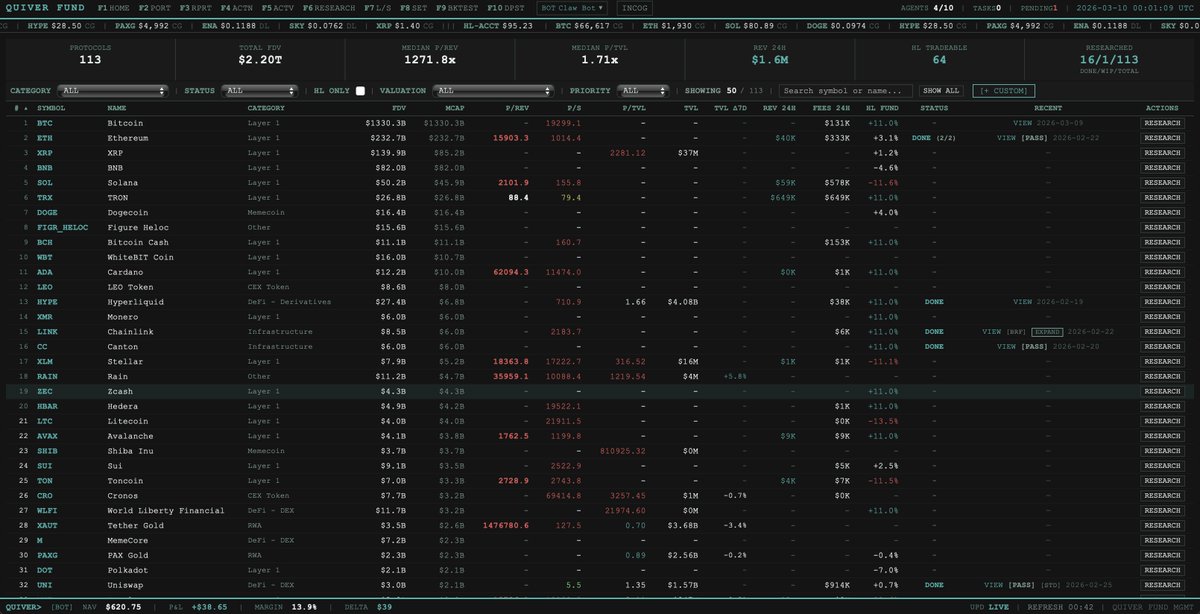1200x614 pixels.
Task: Open the STATUS filter dropdown
Action: click(x=258, y=90)
